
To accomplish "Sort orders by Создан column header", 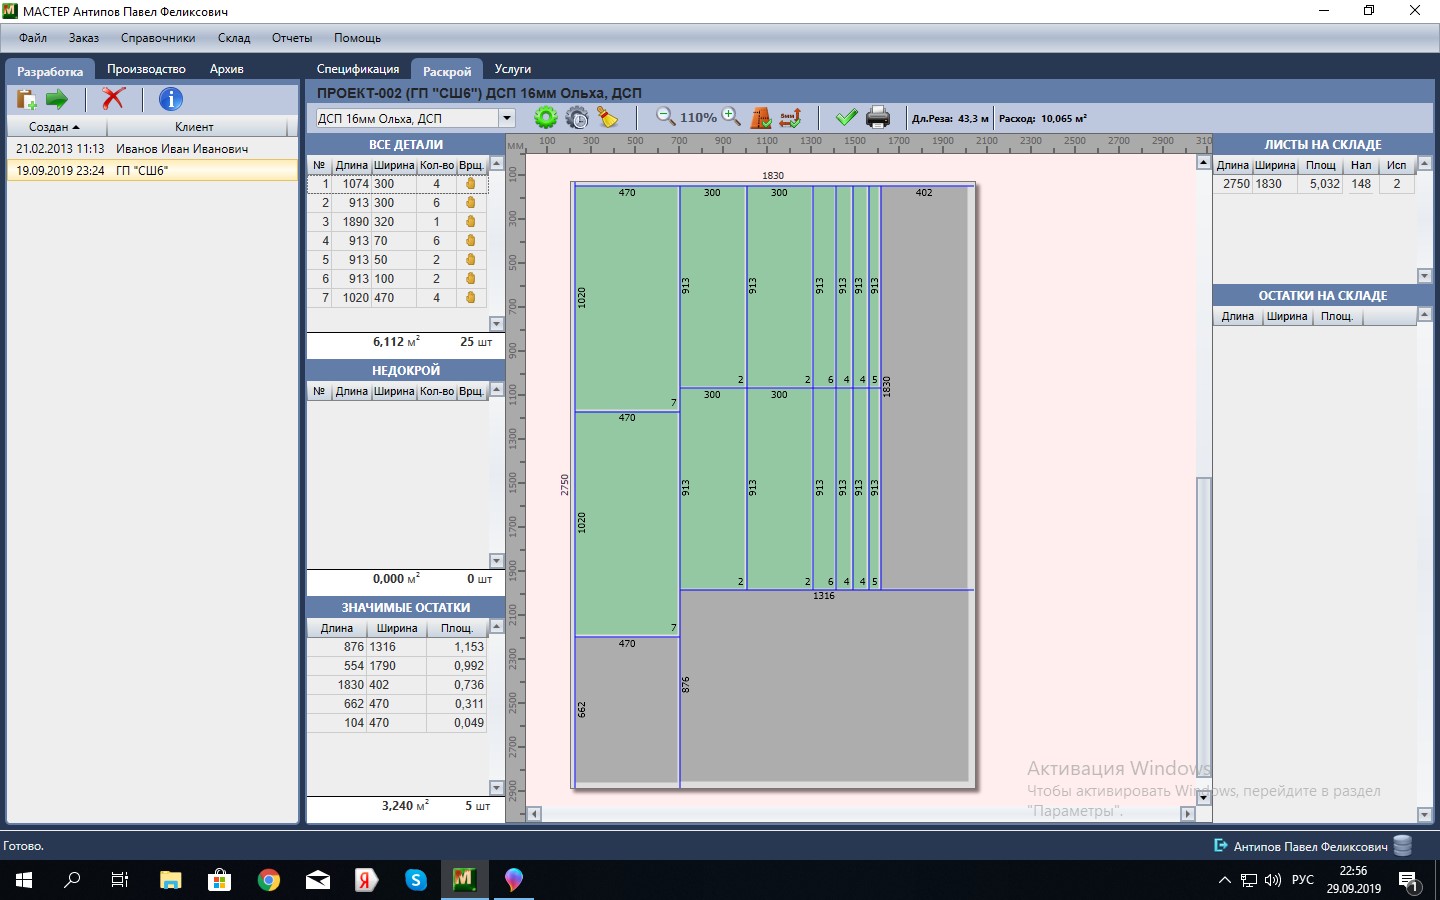I will [x=55, y=127].
